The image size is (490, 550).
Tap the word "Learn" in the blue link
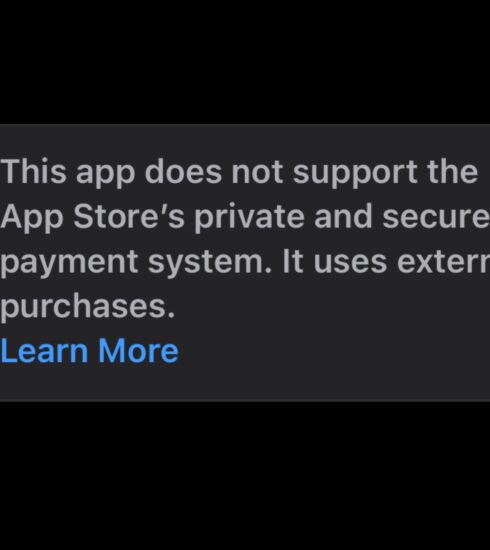coord(45,350)
